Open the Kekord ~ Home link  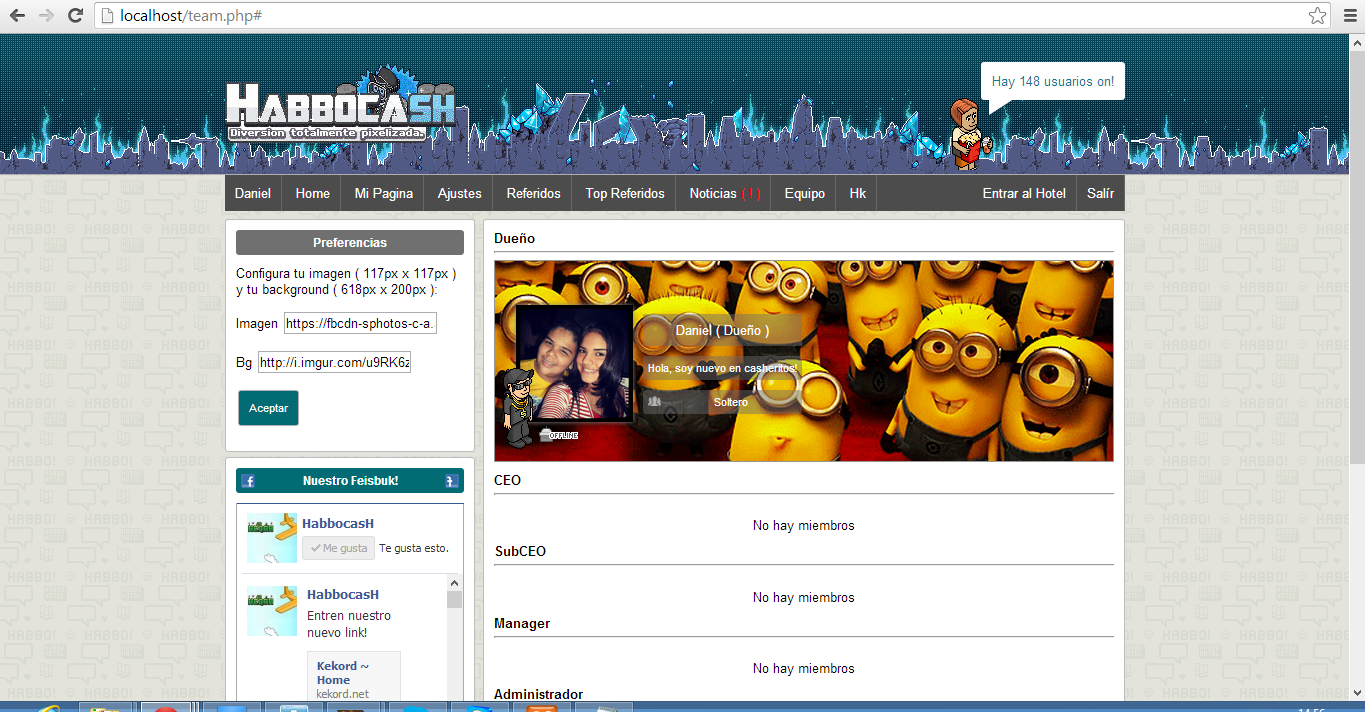coord(343,673)
